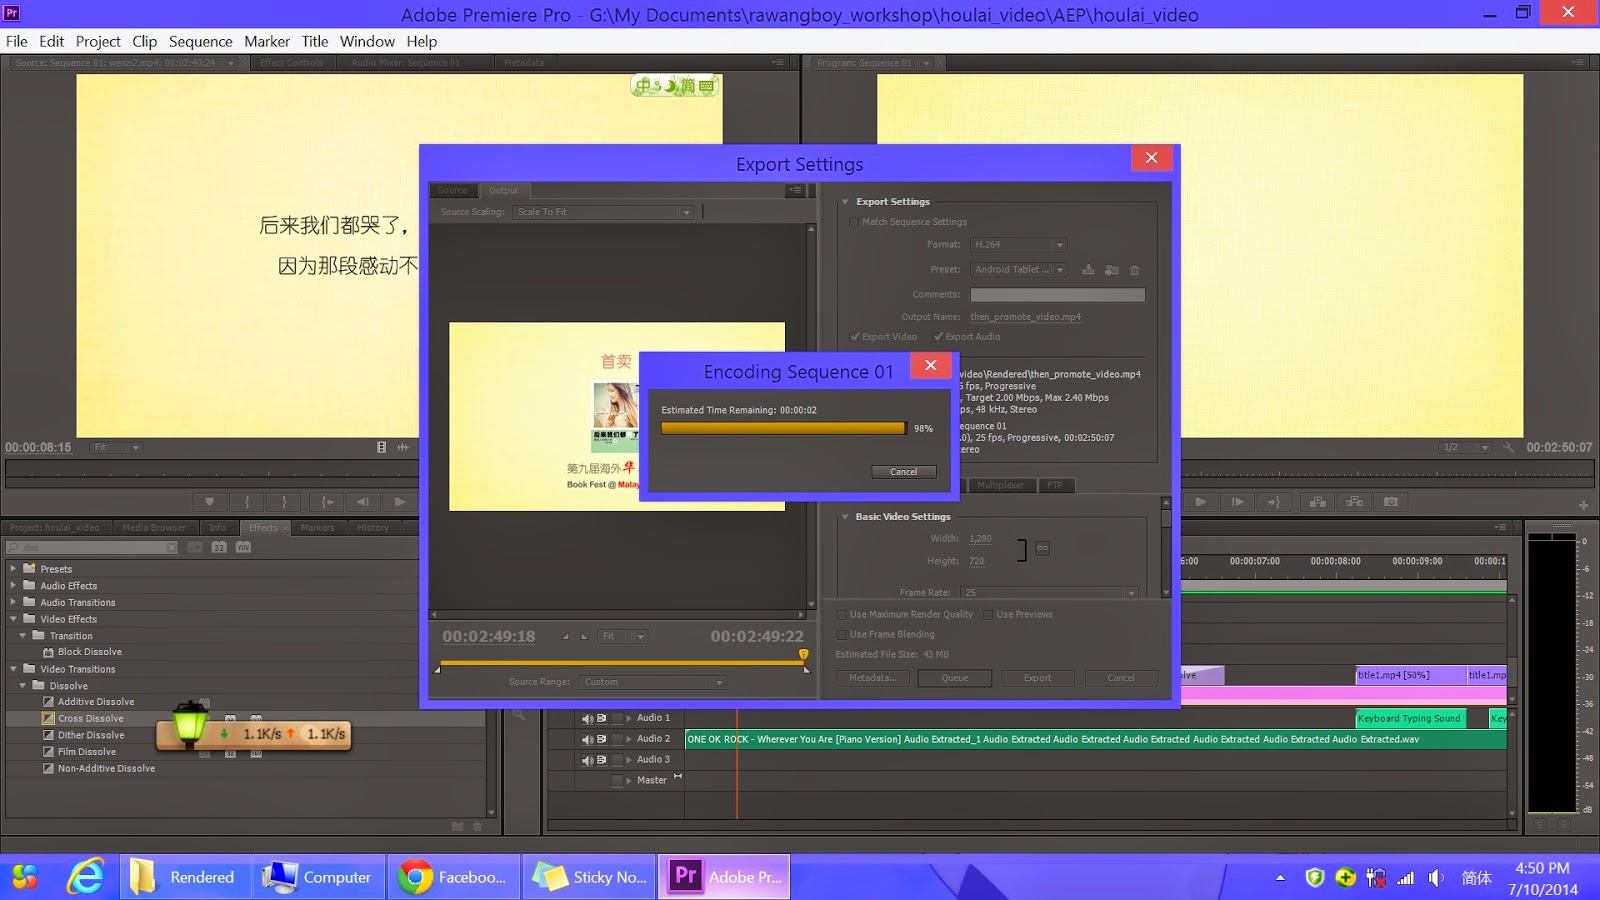Switch to the Output tab in export preview
This screenshot has height=900, width=1600.
pos(504,190)
